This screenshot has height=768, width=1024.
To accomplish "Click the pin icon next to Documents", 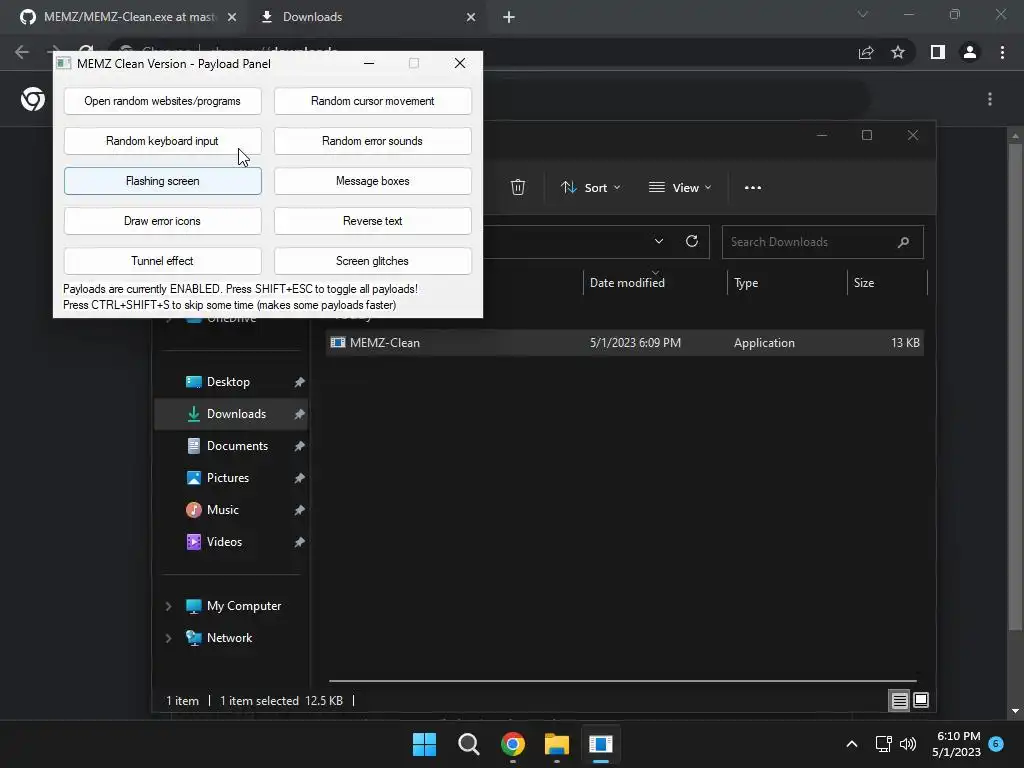I will [299, 446].
